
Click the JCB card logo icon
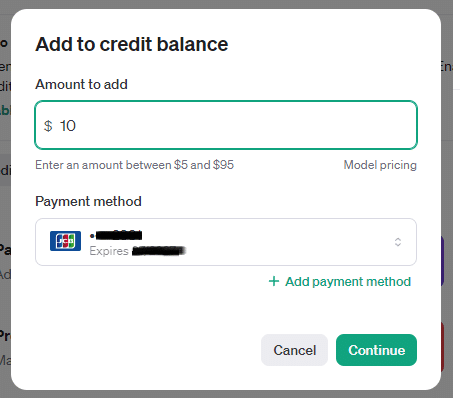[x=65, y=241]
